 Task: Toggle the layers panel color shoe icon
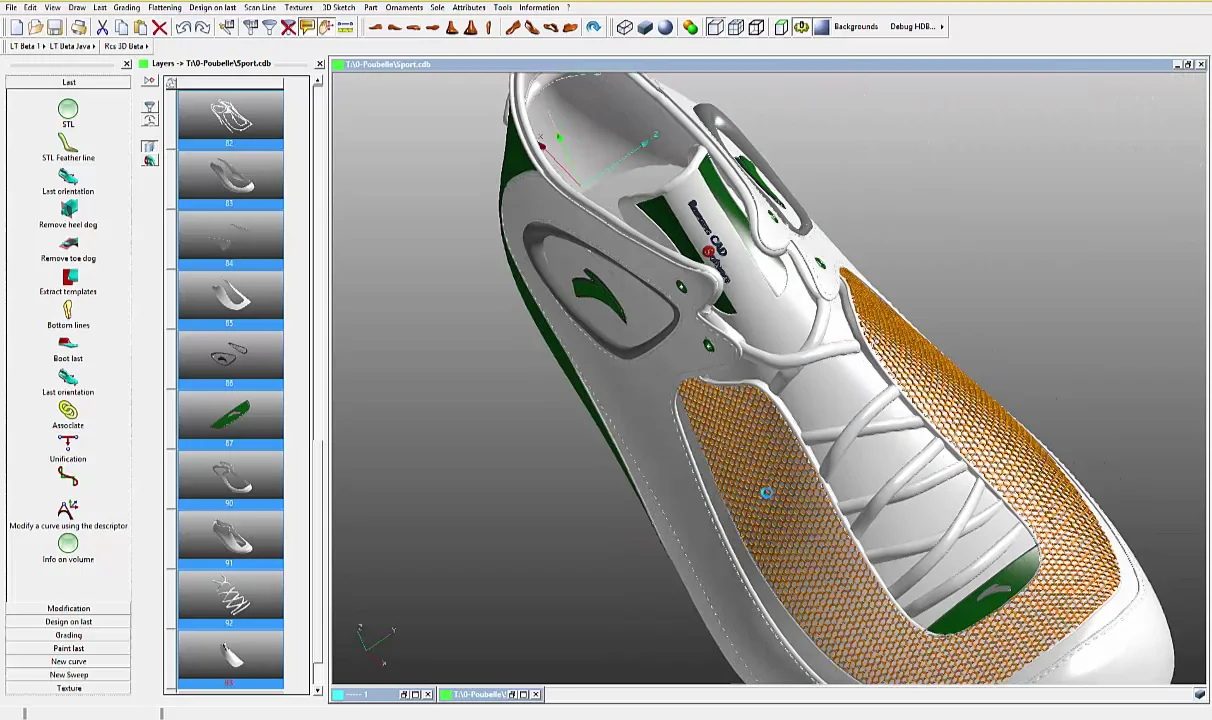coord(149,159)
